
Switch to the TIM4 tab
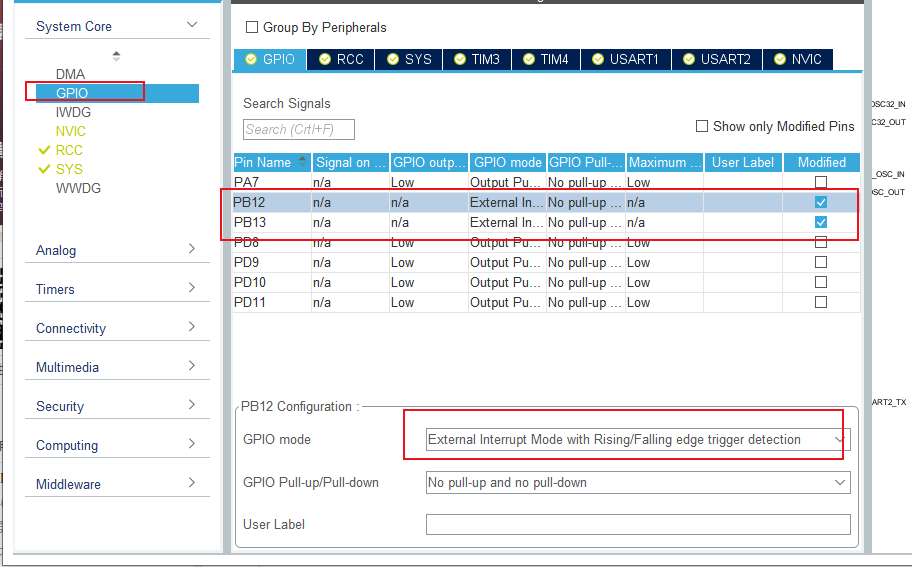click(x=546, y=59)
